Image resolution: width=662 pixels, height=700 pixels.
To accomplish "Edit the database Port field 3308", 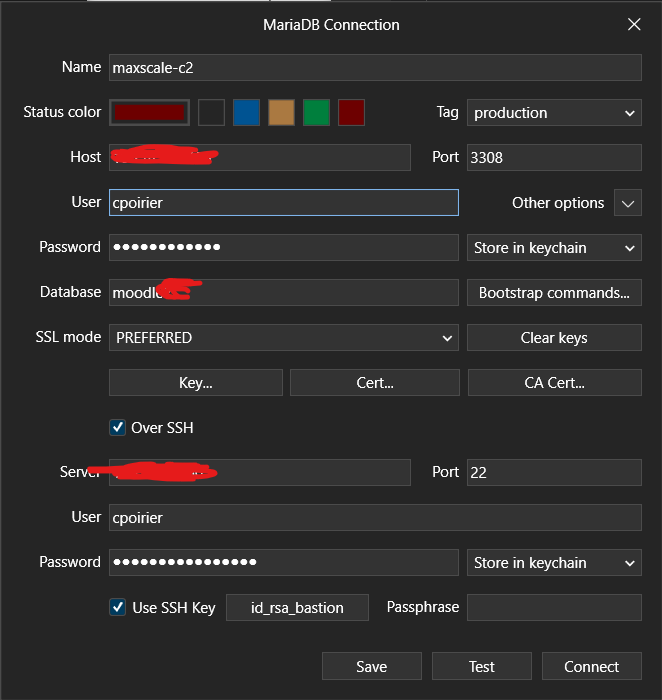I will (554, 157).
